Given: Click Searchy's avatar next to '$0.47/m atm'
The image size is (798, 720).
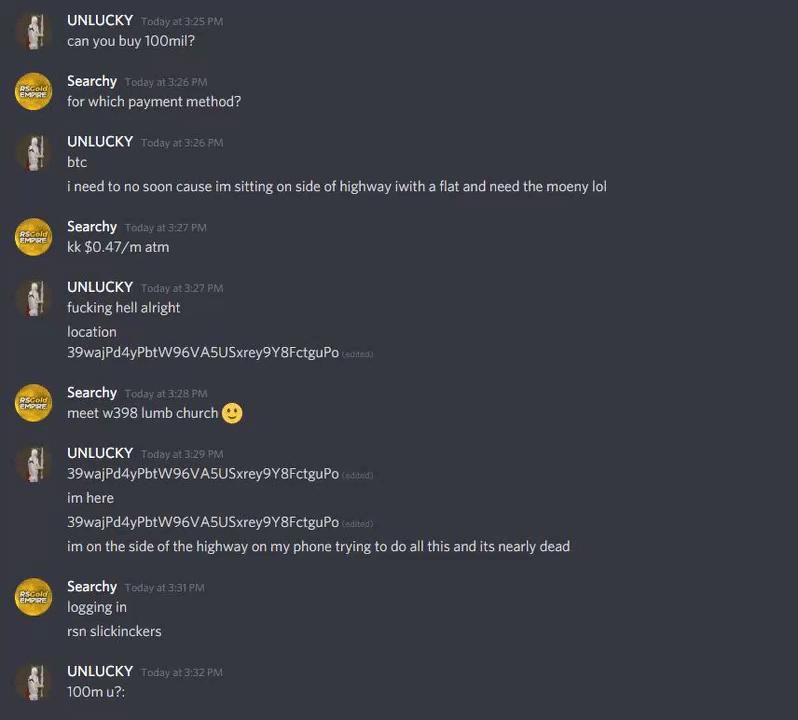Looking at the screenshot, I should [34, 237].
